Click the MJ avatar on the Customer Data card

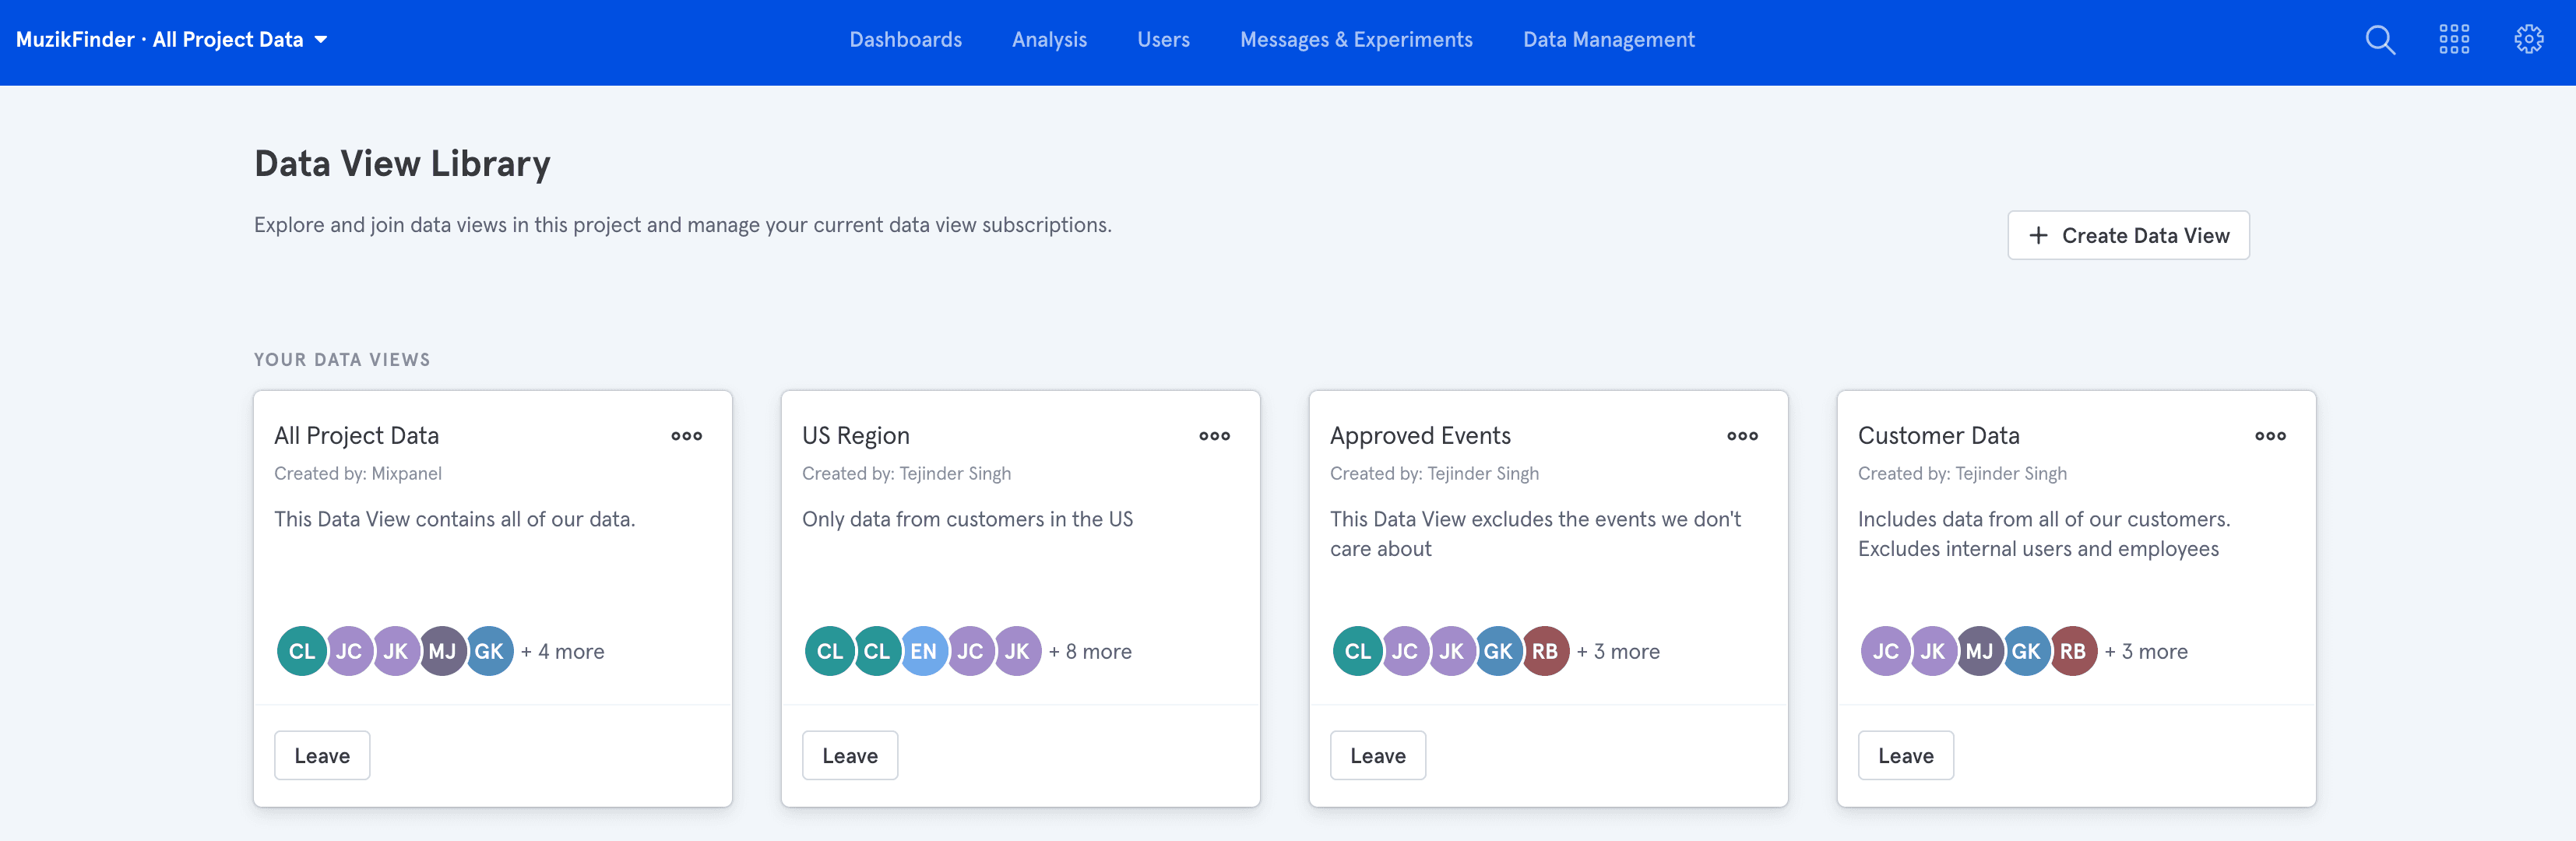coord(1979,651)
